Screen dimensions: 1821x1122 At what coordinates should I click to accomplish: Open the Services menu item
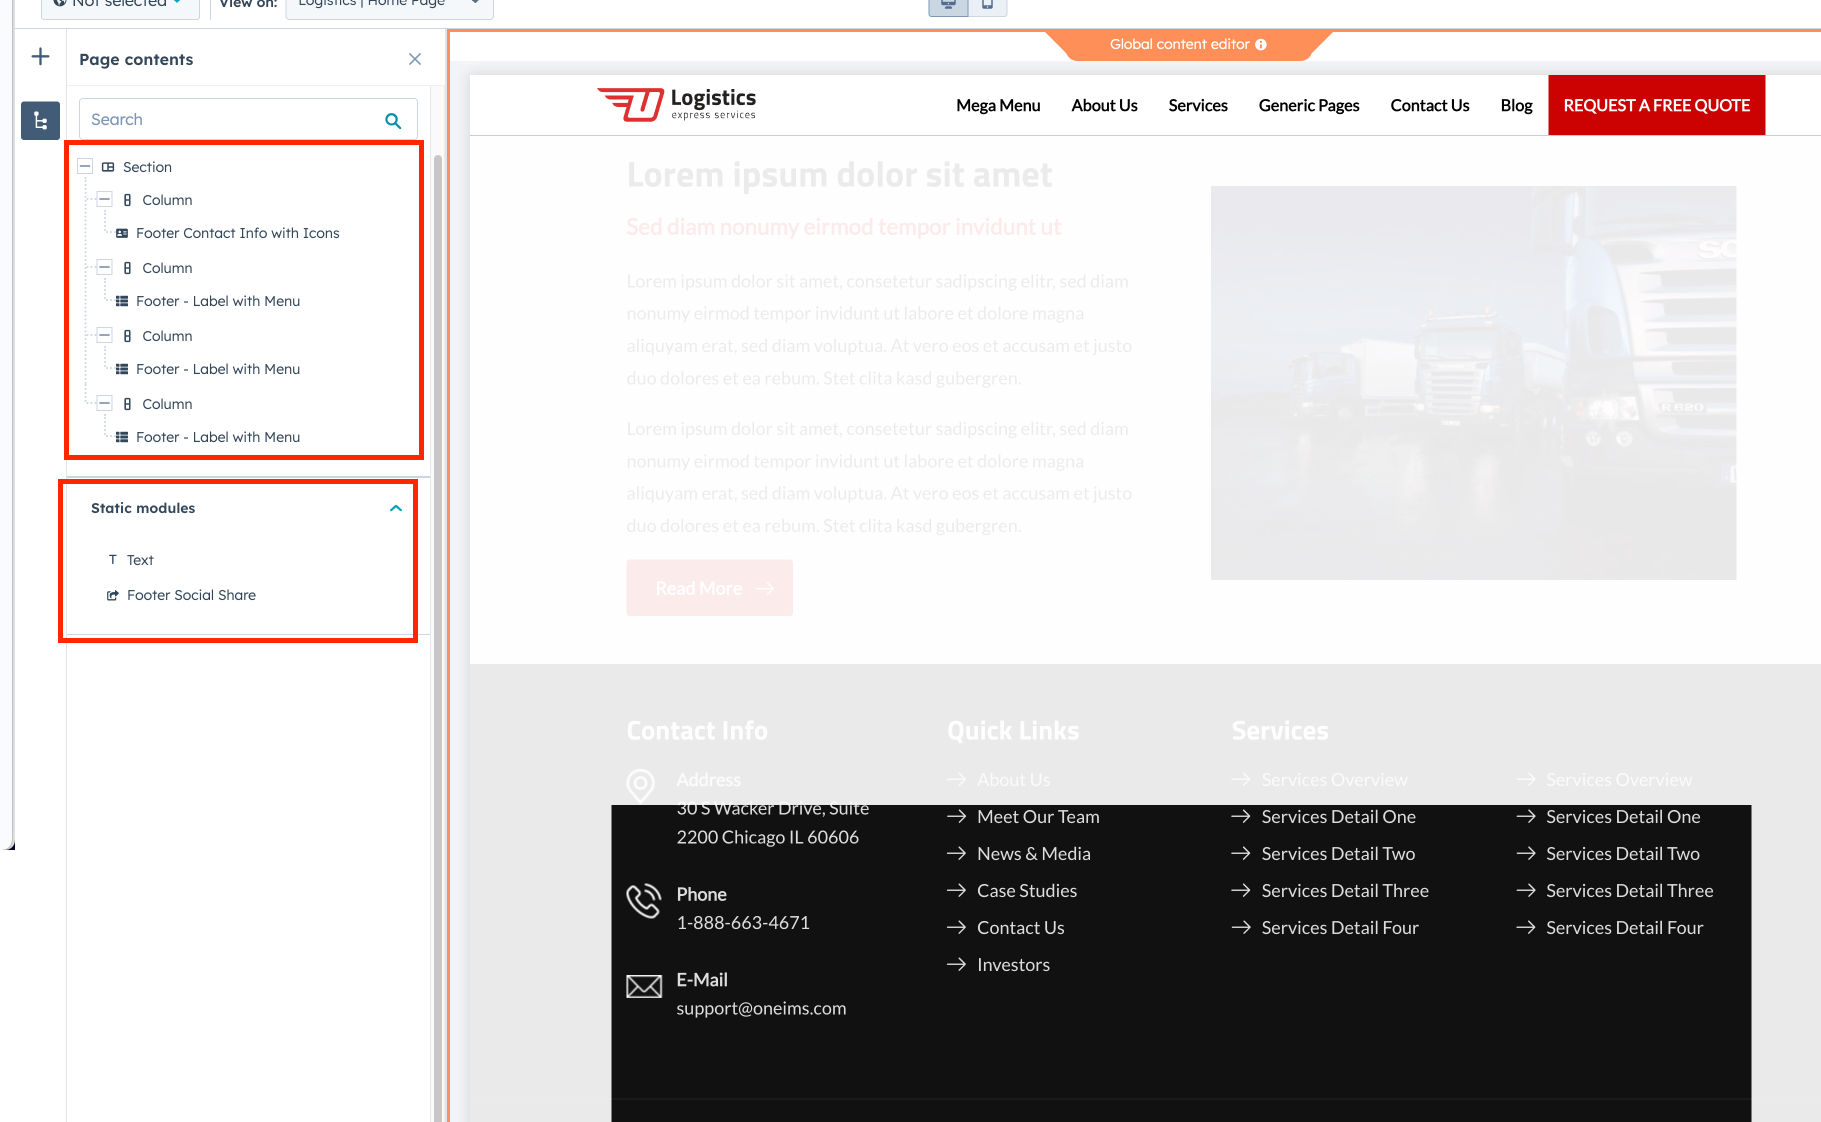tap(1197, 105)
